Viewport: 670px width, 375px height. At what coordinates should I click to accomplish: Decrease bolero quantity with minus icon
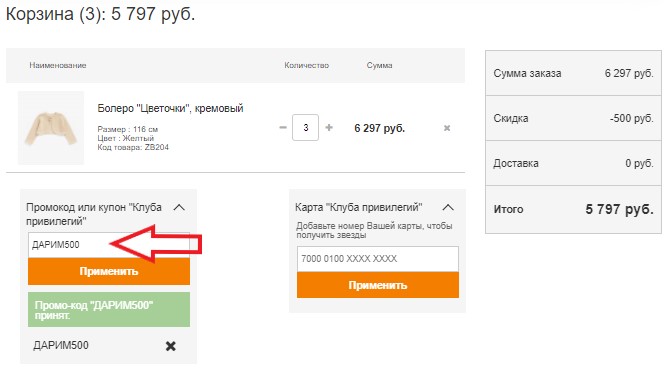click(283, 128)
